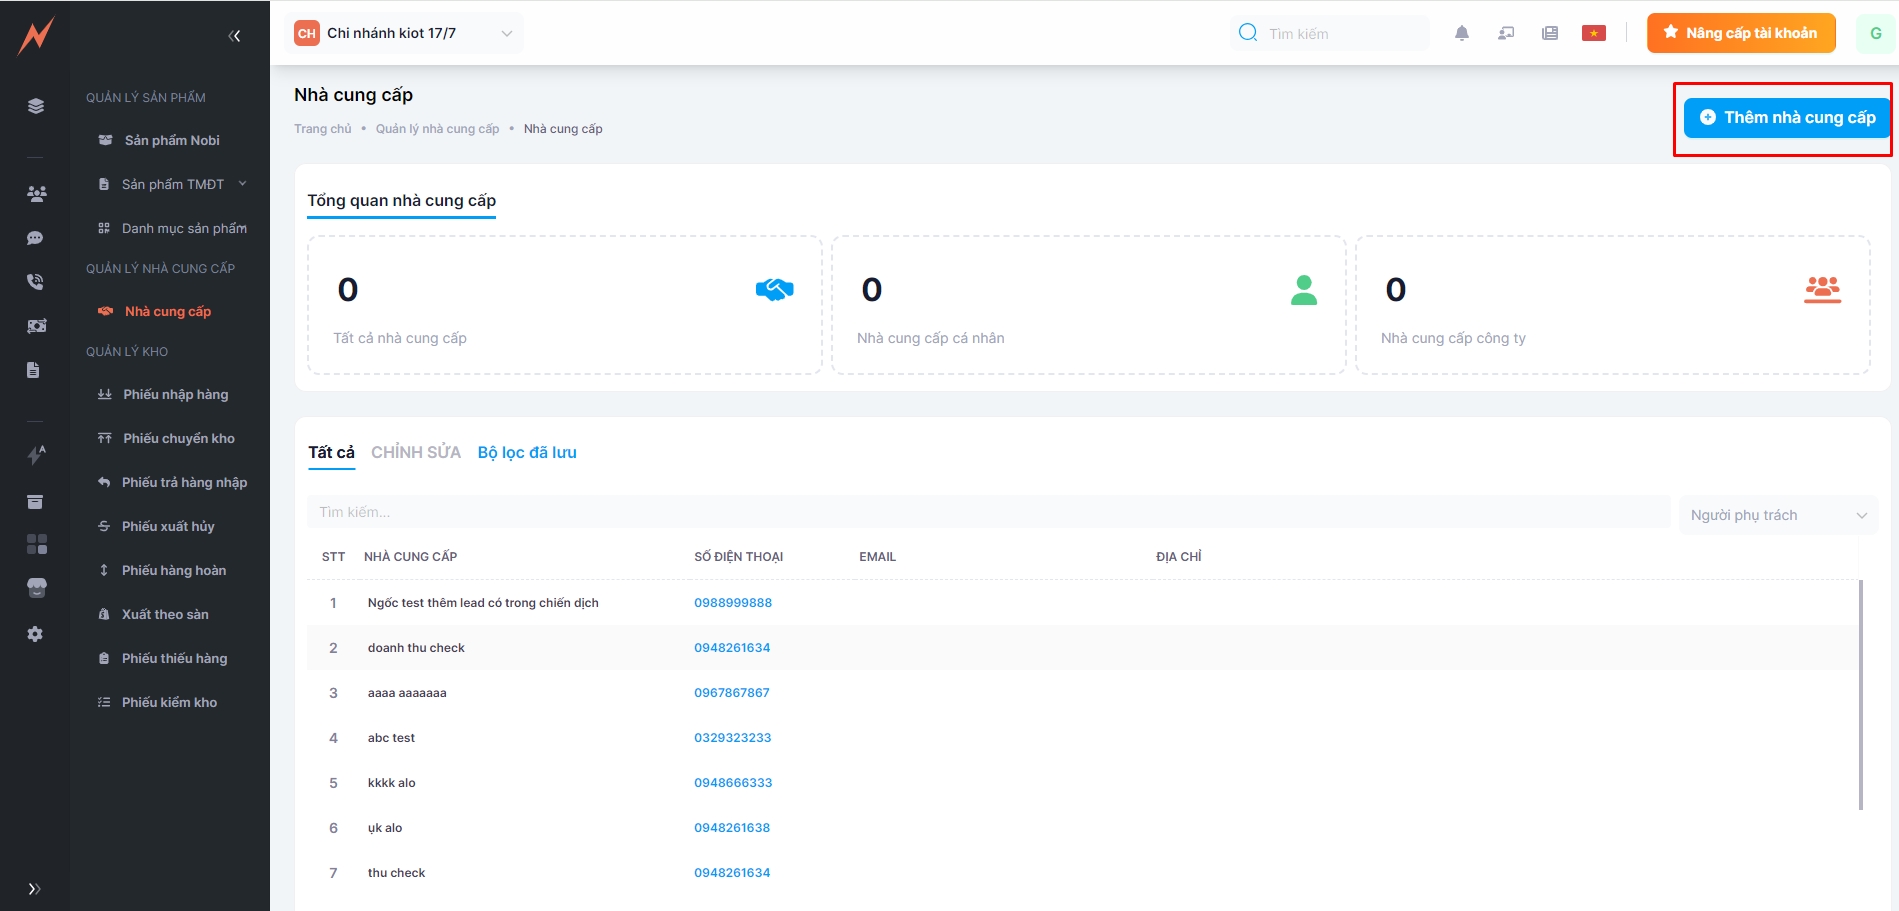
Task: Open the Chi nhánh kiot 17/7 branch dropdown
Action: tap(404, 33)
